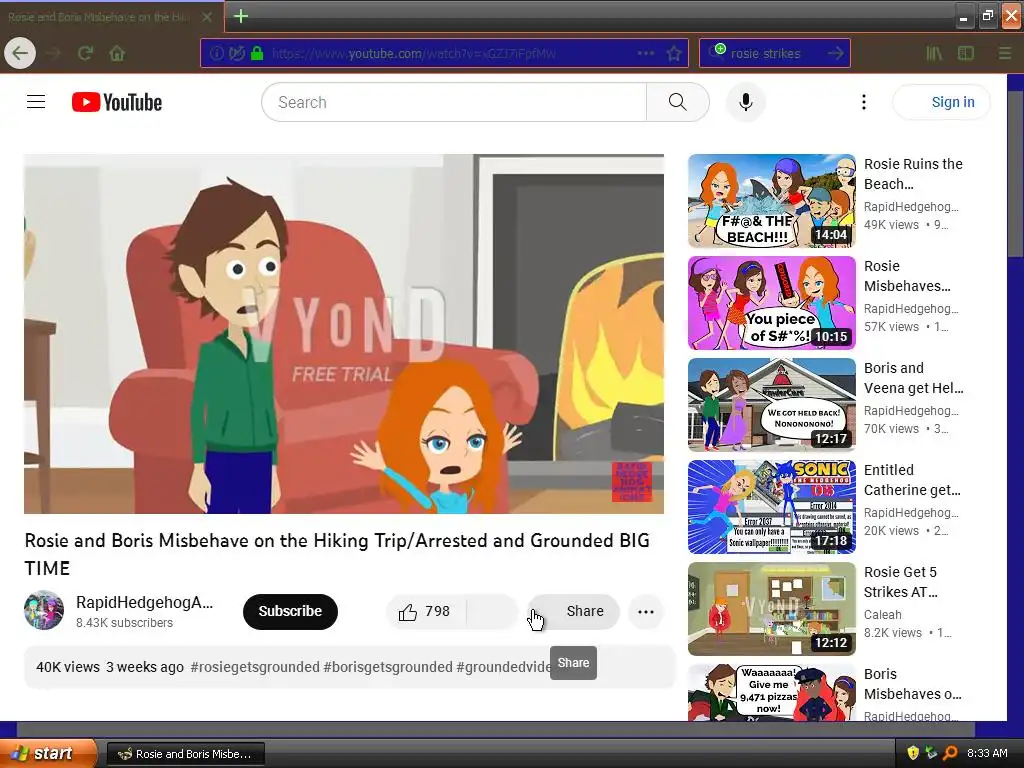Viewport: 1024px width, 768px height.
Task: Open Rosie Ruins the Beach thumbnail
Action: (771, 201)
